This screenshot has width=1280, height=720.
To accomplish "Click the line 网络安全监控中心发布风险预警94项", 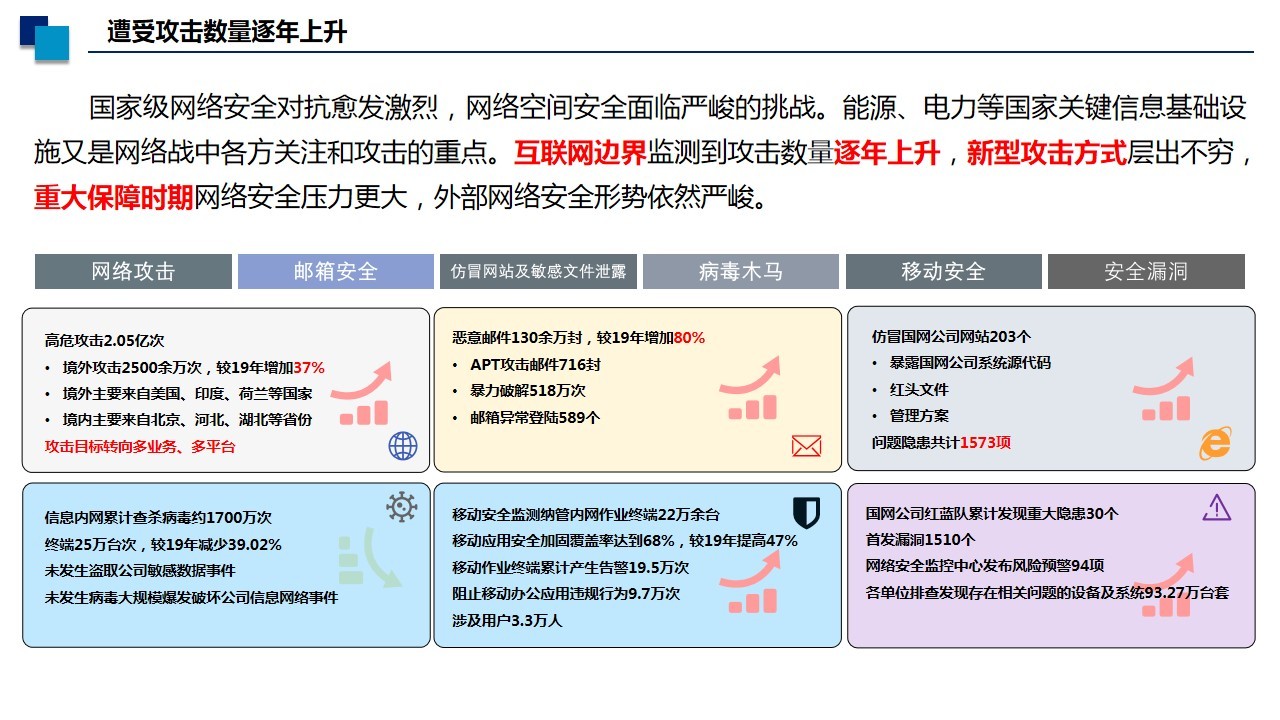I will (x=985, y=566).
